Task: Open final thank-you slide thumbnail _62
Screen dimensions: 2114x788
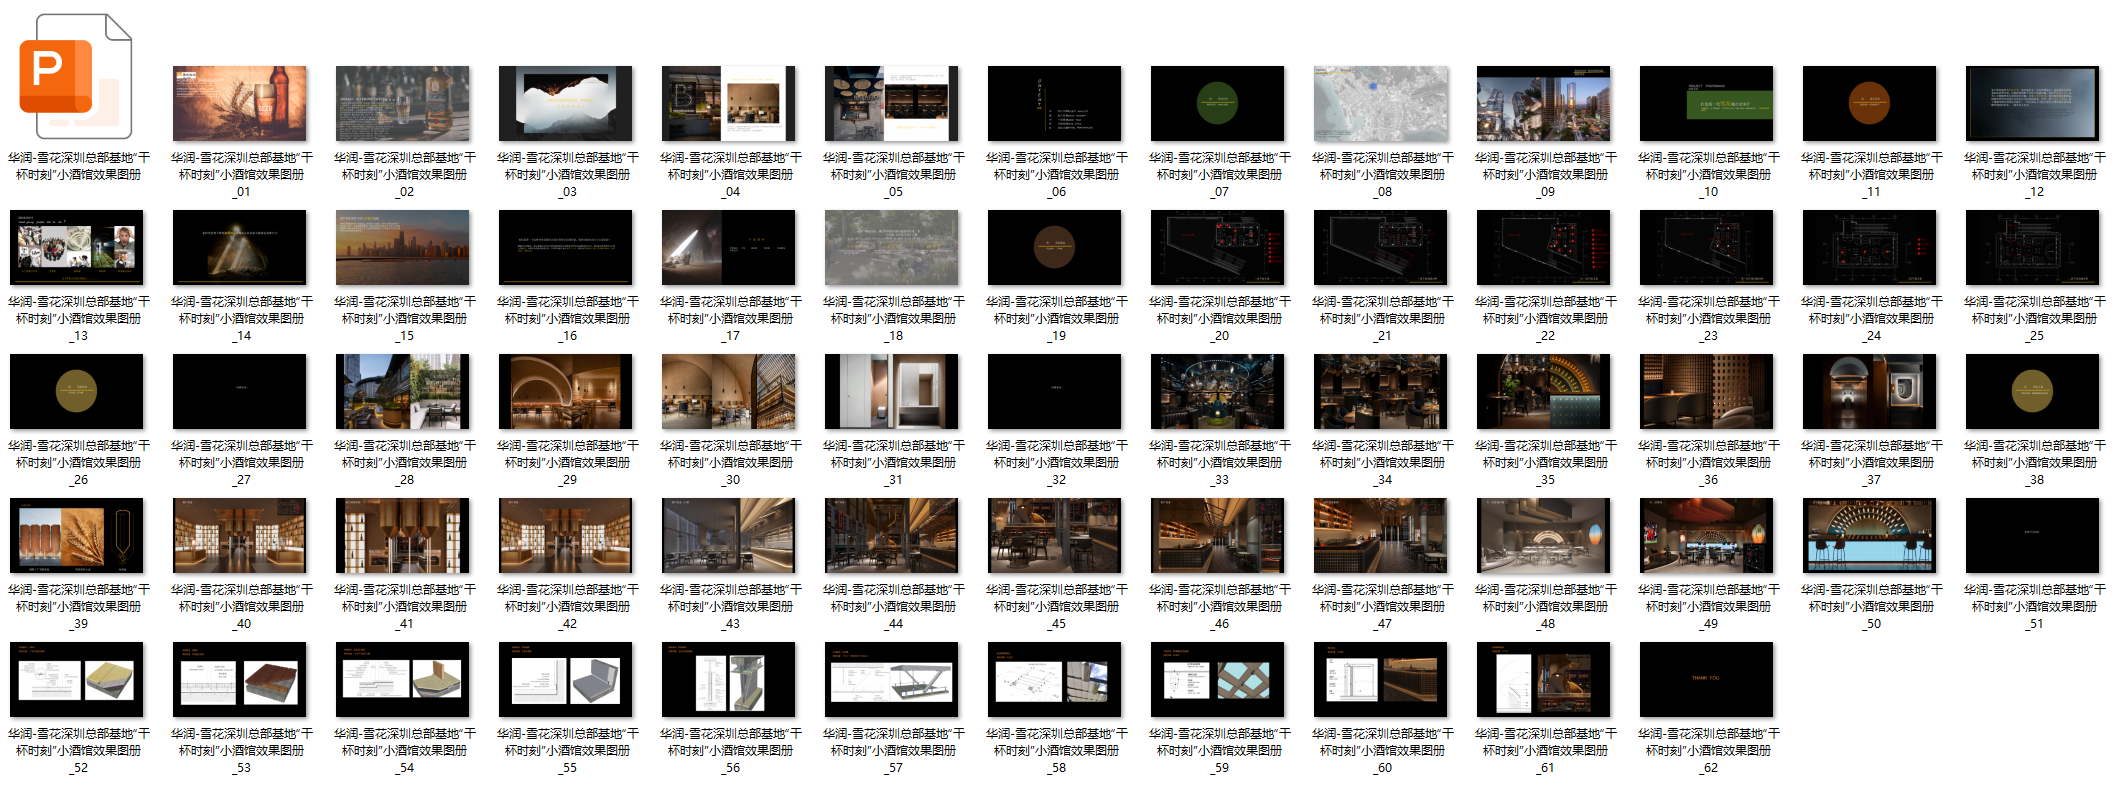Action: pos(1707,680)
